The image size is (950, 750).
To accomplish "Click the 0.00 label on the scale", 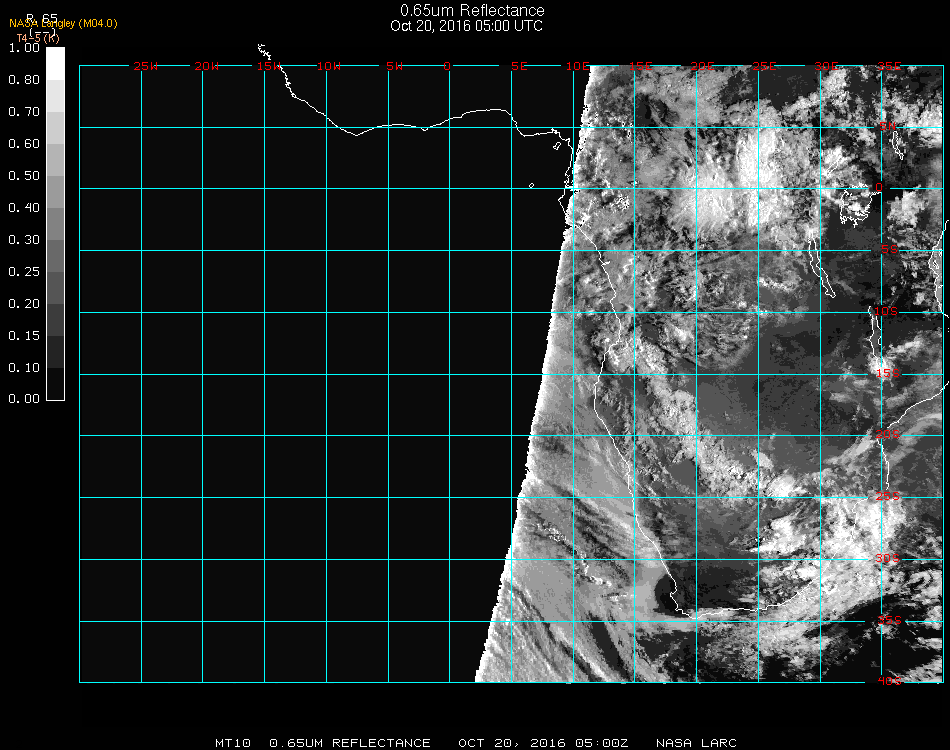I will tap(24, 399).
